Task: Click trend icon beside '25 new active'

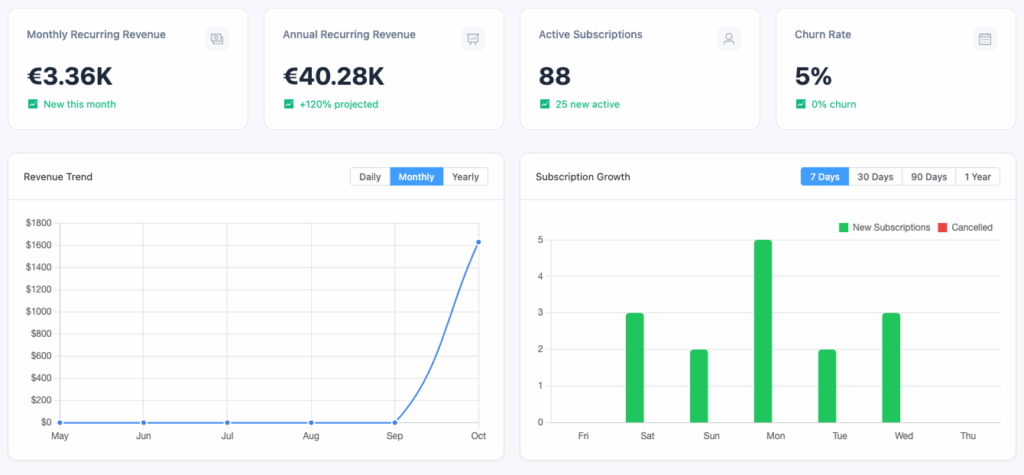Action: [545, 104]
